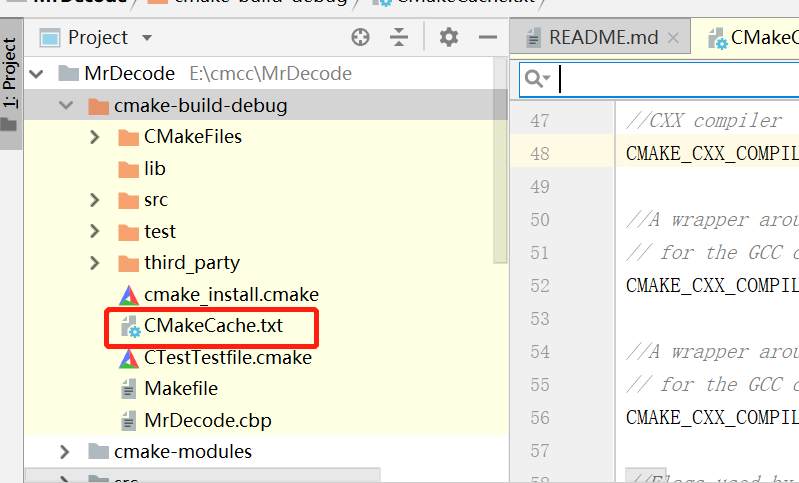Click the CMakeCache.txt gear file icon
This screenshot has width=799, height=483.
(130, 327)
